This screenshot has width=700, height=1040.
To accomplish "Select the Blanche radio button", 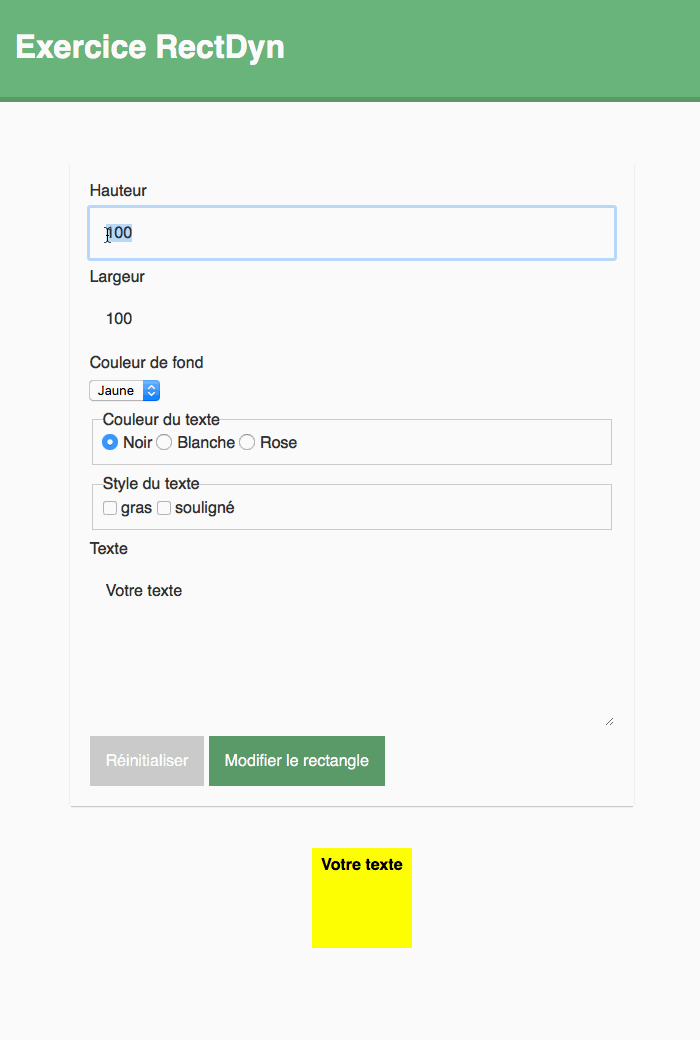I will [x=164, y=442].
